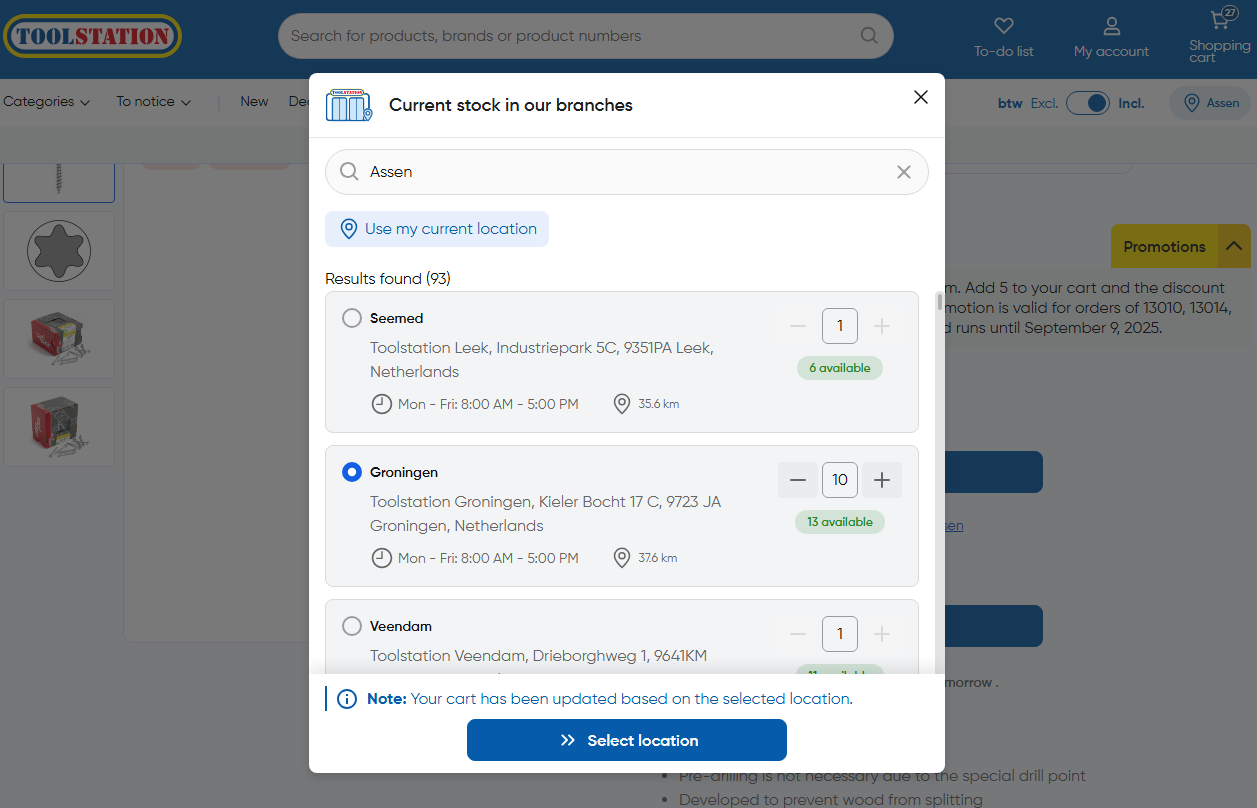
Task: Click Use my current location
Action: [x=437, y=229]
